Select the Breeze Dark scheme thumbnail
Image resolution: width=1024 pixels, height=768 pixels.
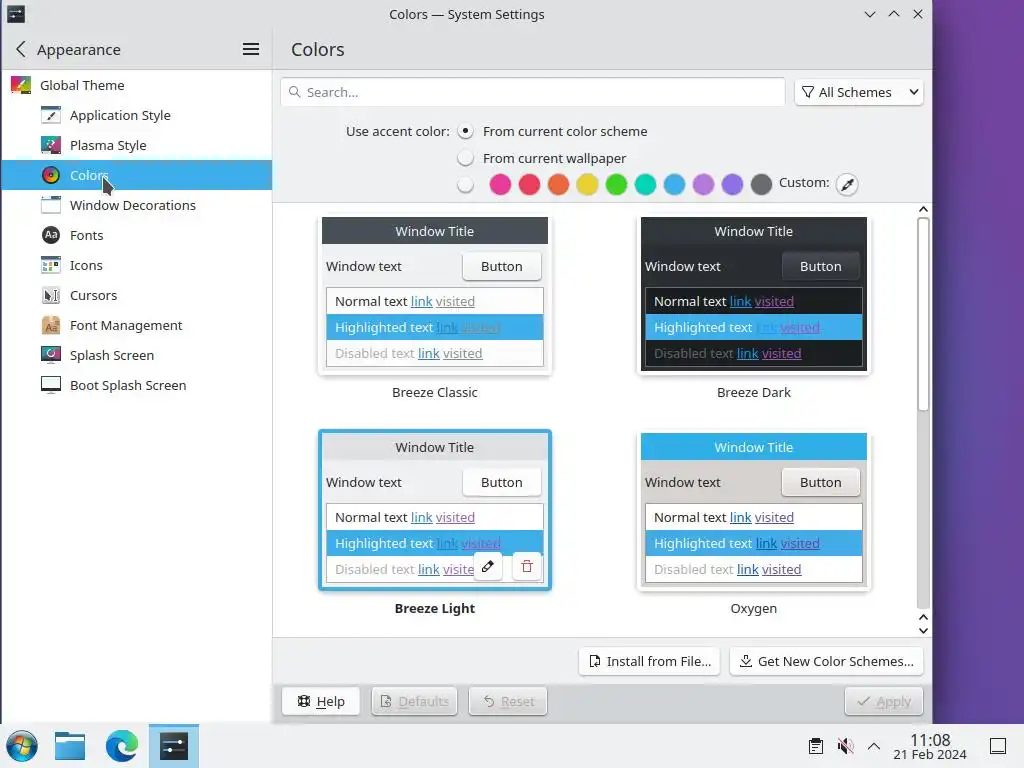[x=754, y=295]
